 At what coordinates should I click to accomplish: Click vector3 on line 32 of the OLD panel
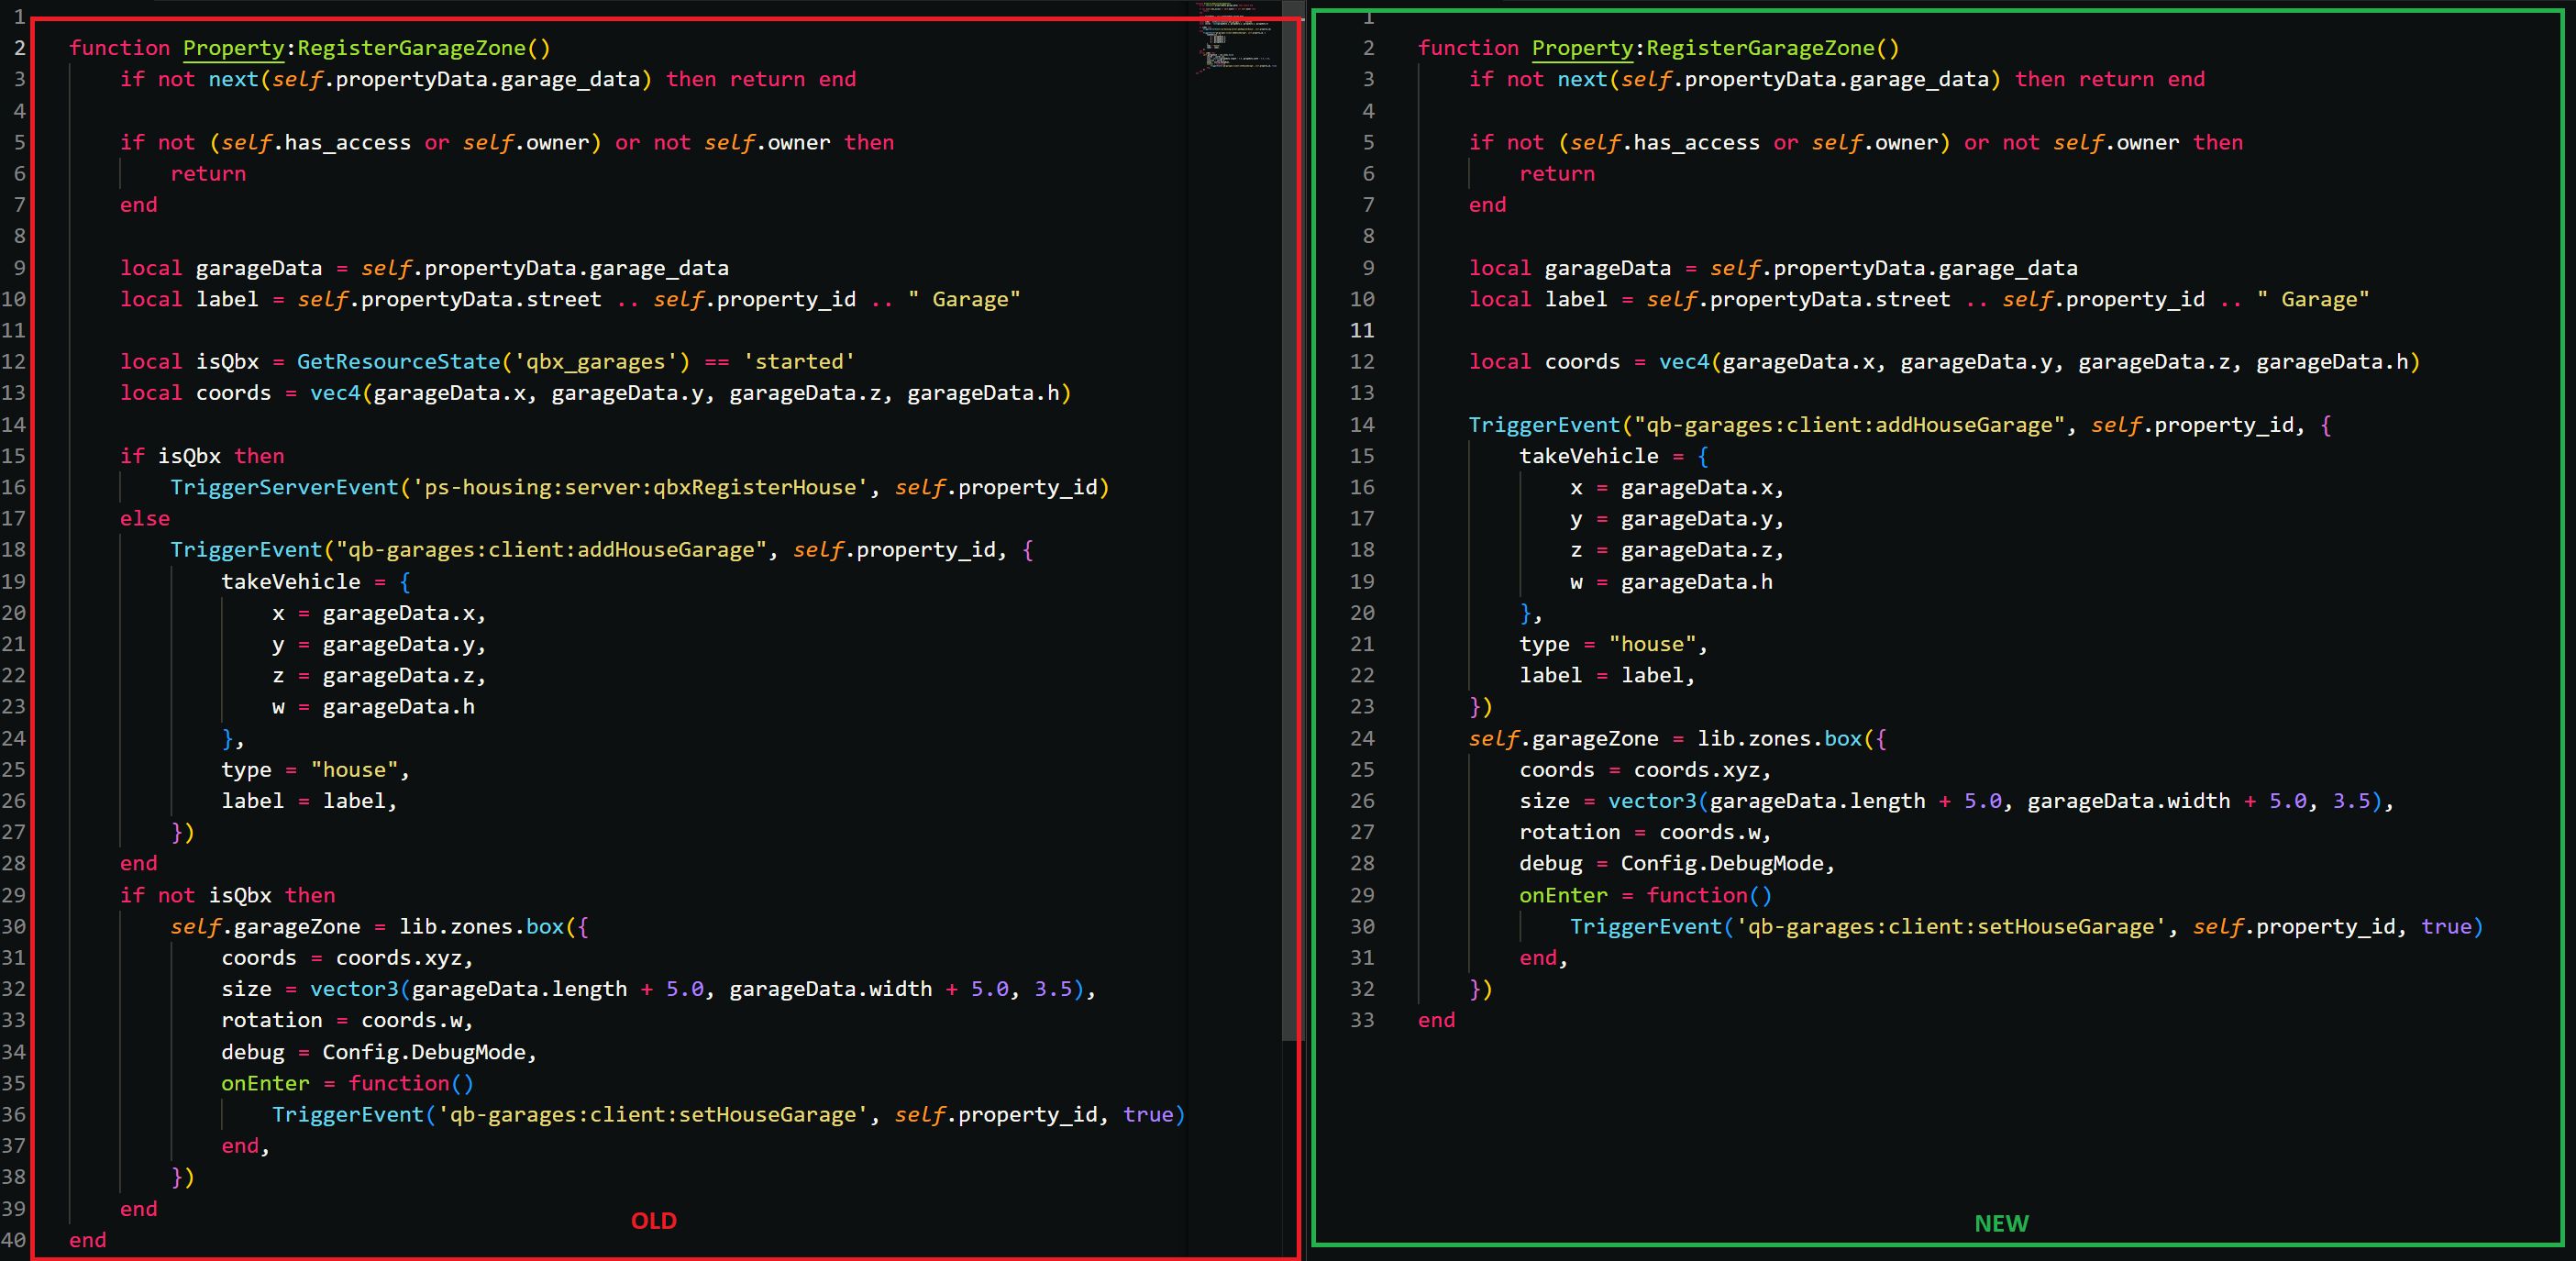(x=354, y=989)
